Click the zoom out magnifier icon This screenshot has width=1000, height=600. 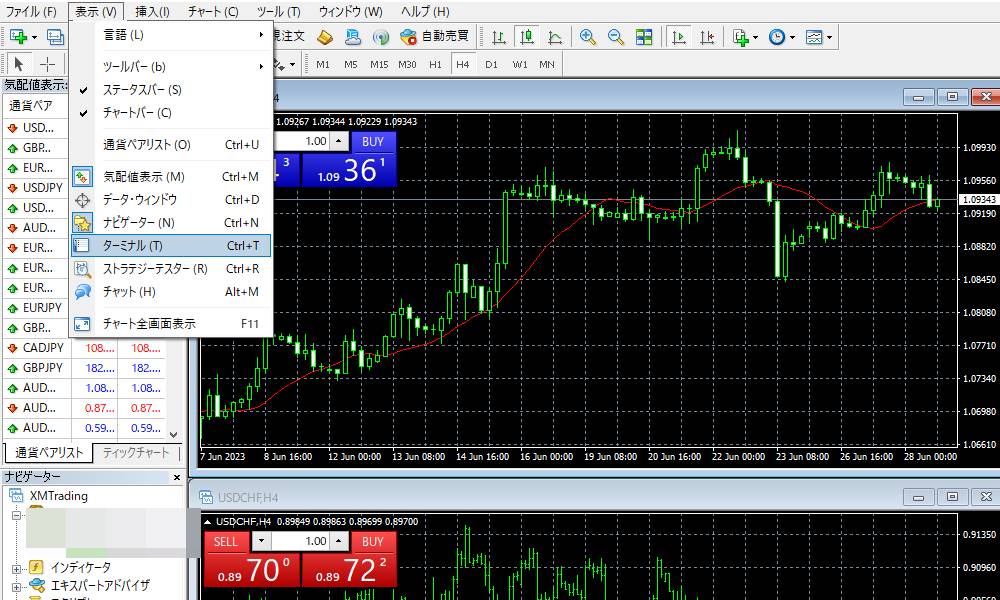(616, 37)
